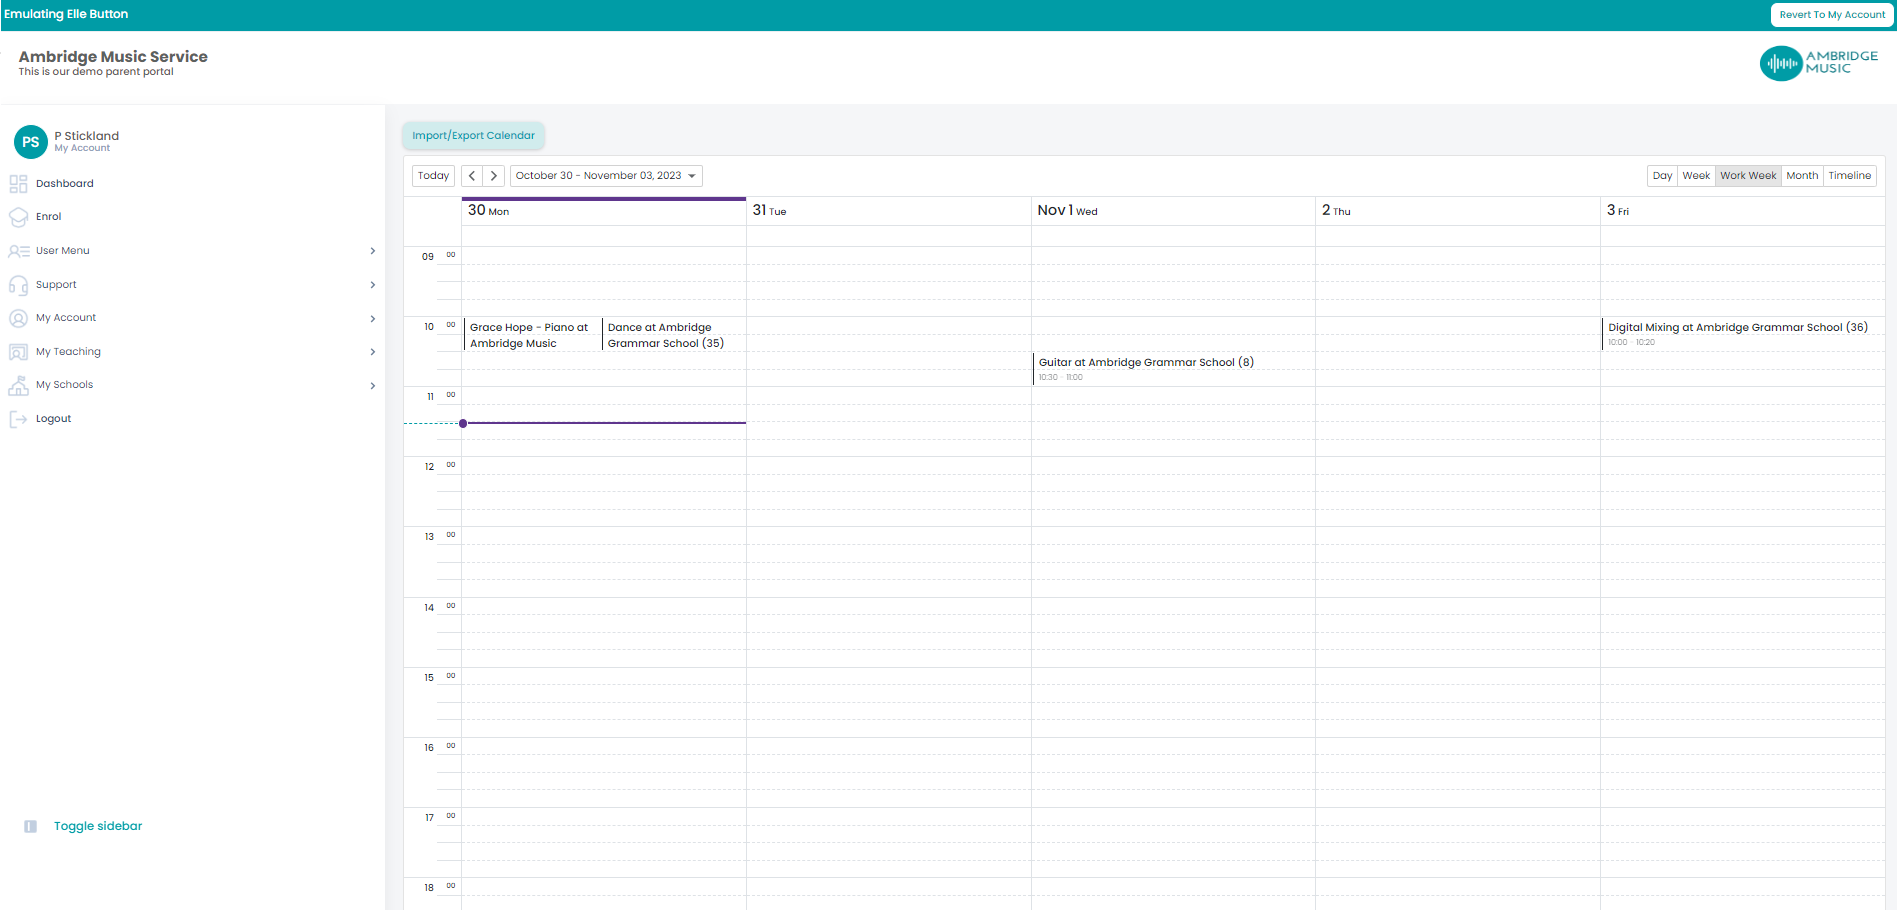Expand the My Schools submenu chevron
Image resolution: width=1897 pixels, height=910 pixels.
click(x=373, y=385)
